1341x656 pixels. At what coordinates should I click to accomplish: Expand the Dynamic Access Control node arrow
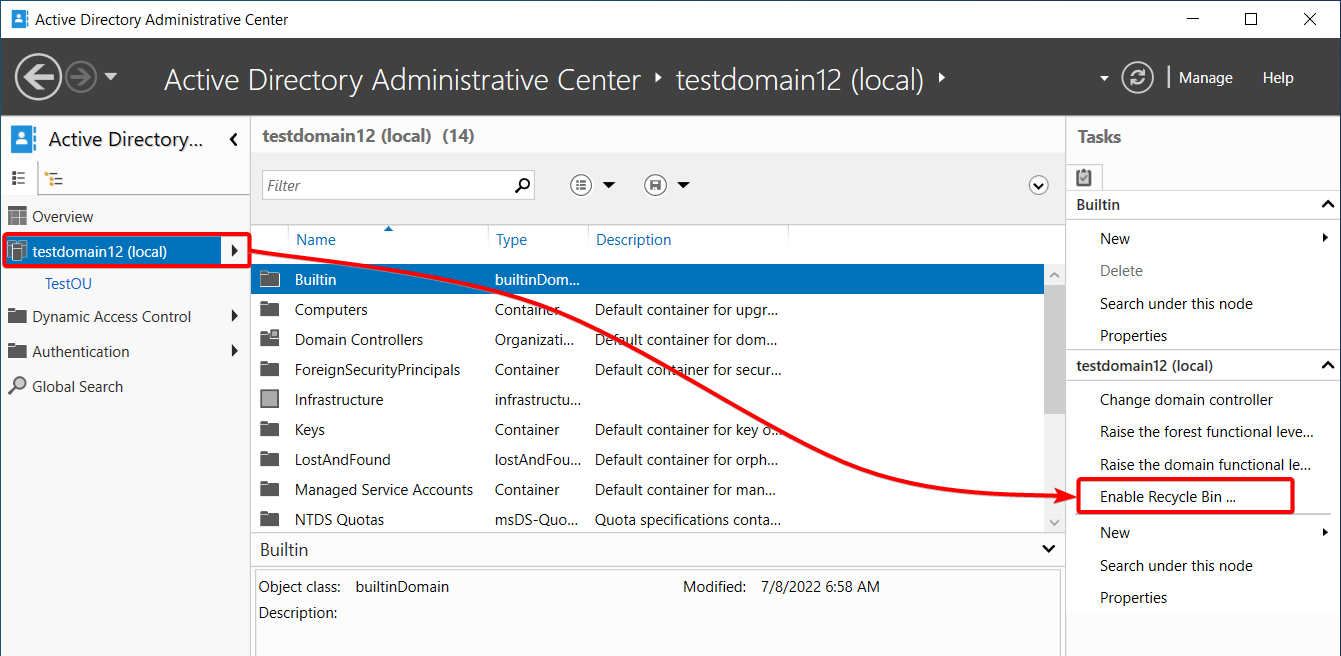(235, 316)
